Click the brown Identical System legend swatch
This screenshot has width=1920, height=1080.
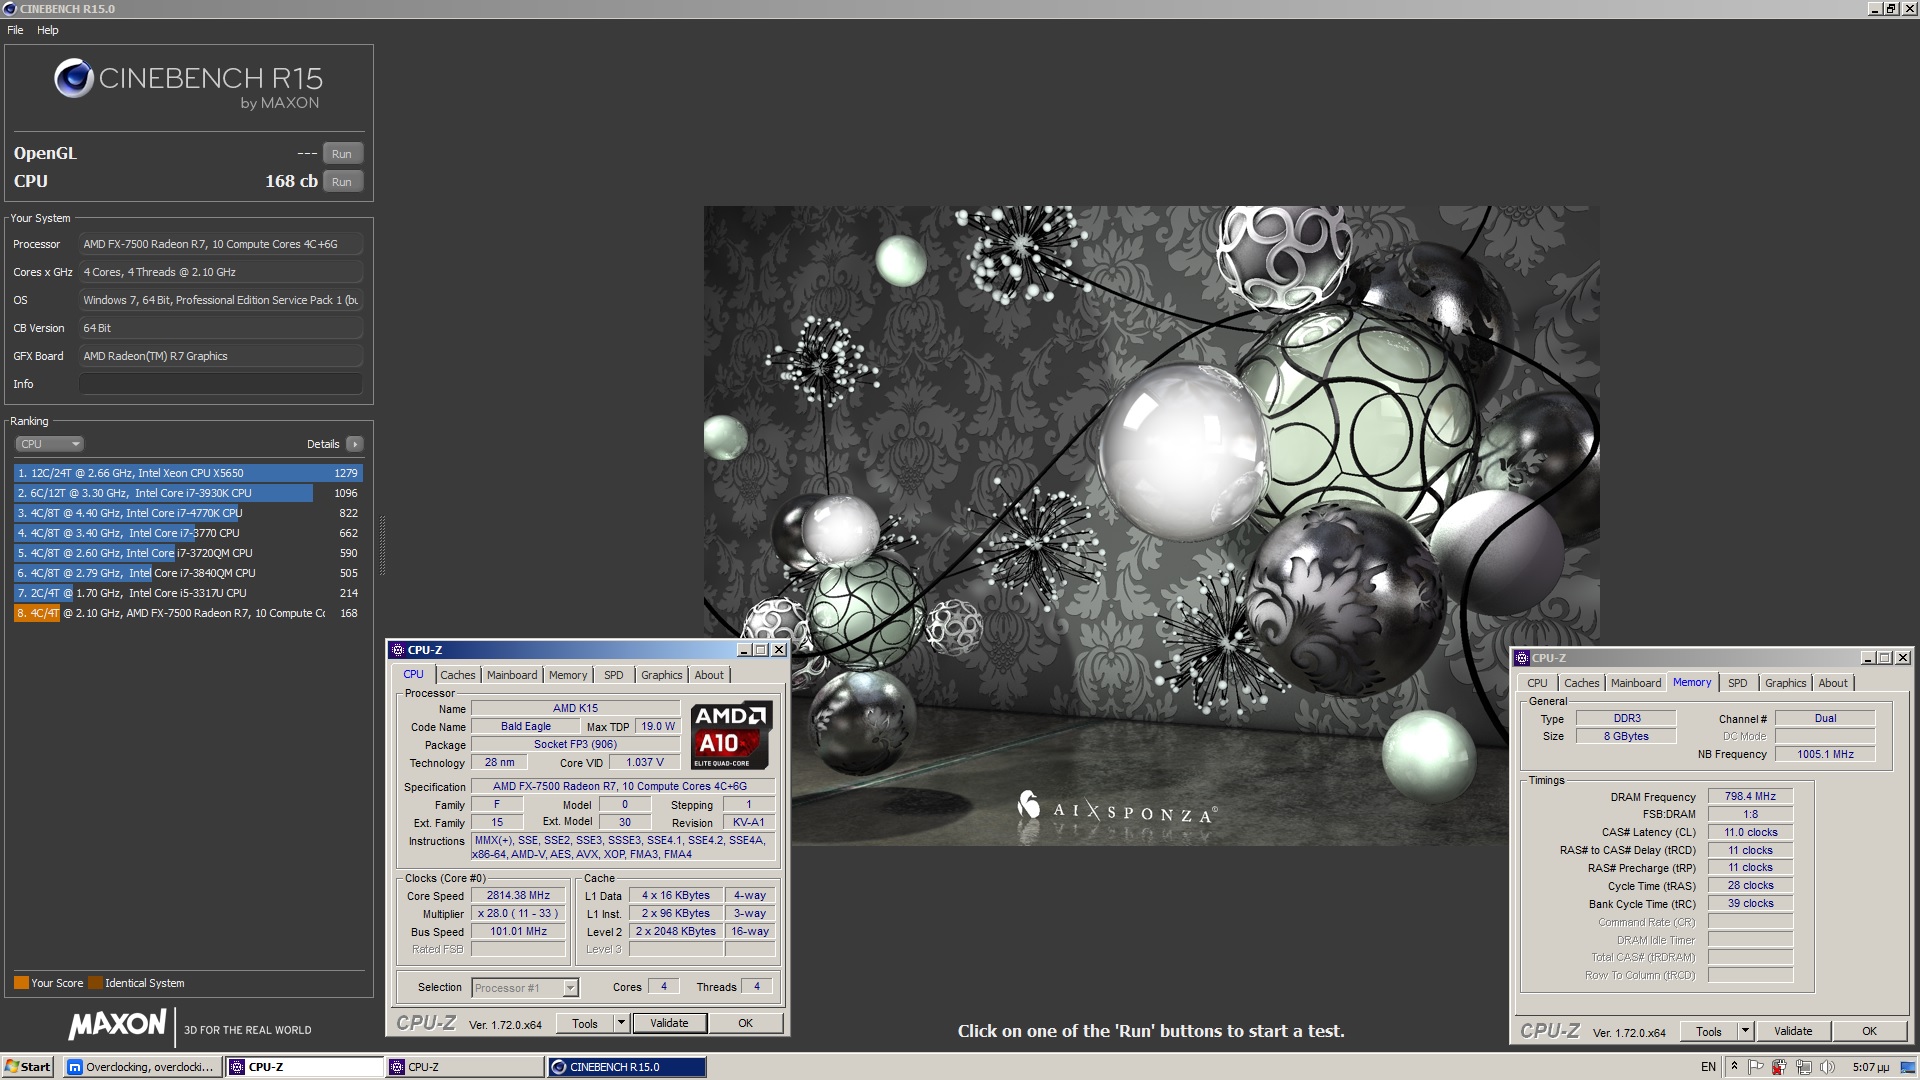[95, 983]
